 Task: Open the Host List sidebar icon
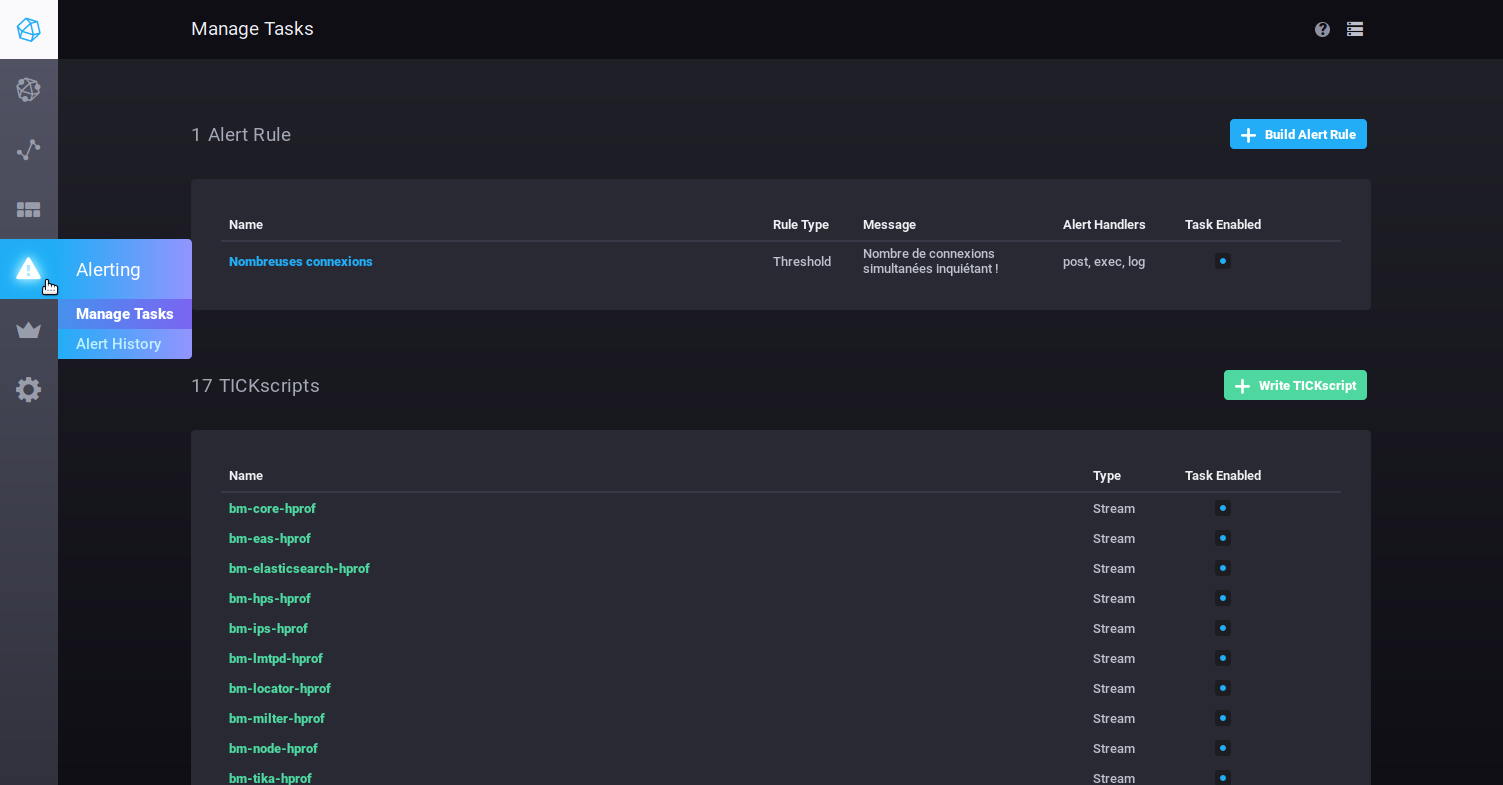(29, 90)
